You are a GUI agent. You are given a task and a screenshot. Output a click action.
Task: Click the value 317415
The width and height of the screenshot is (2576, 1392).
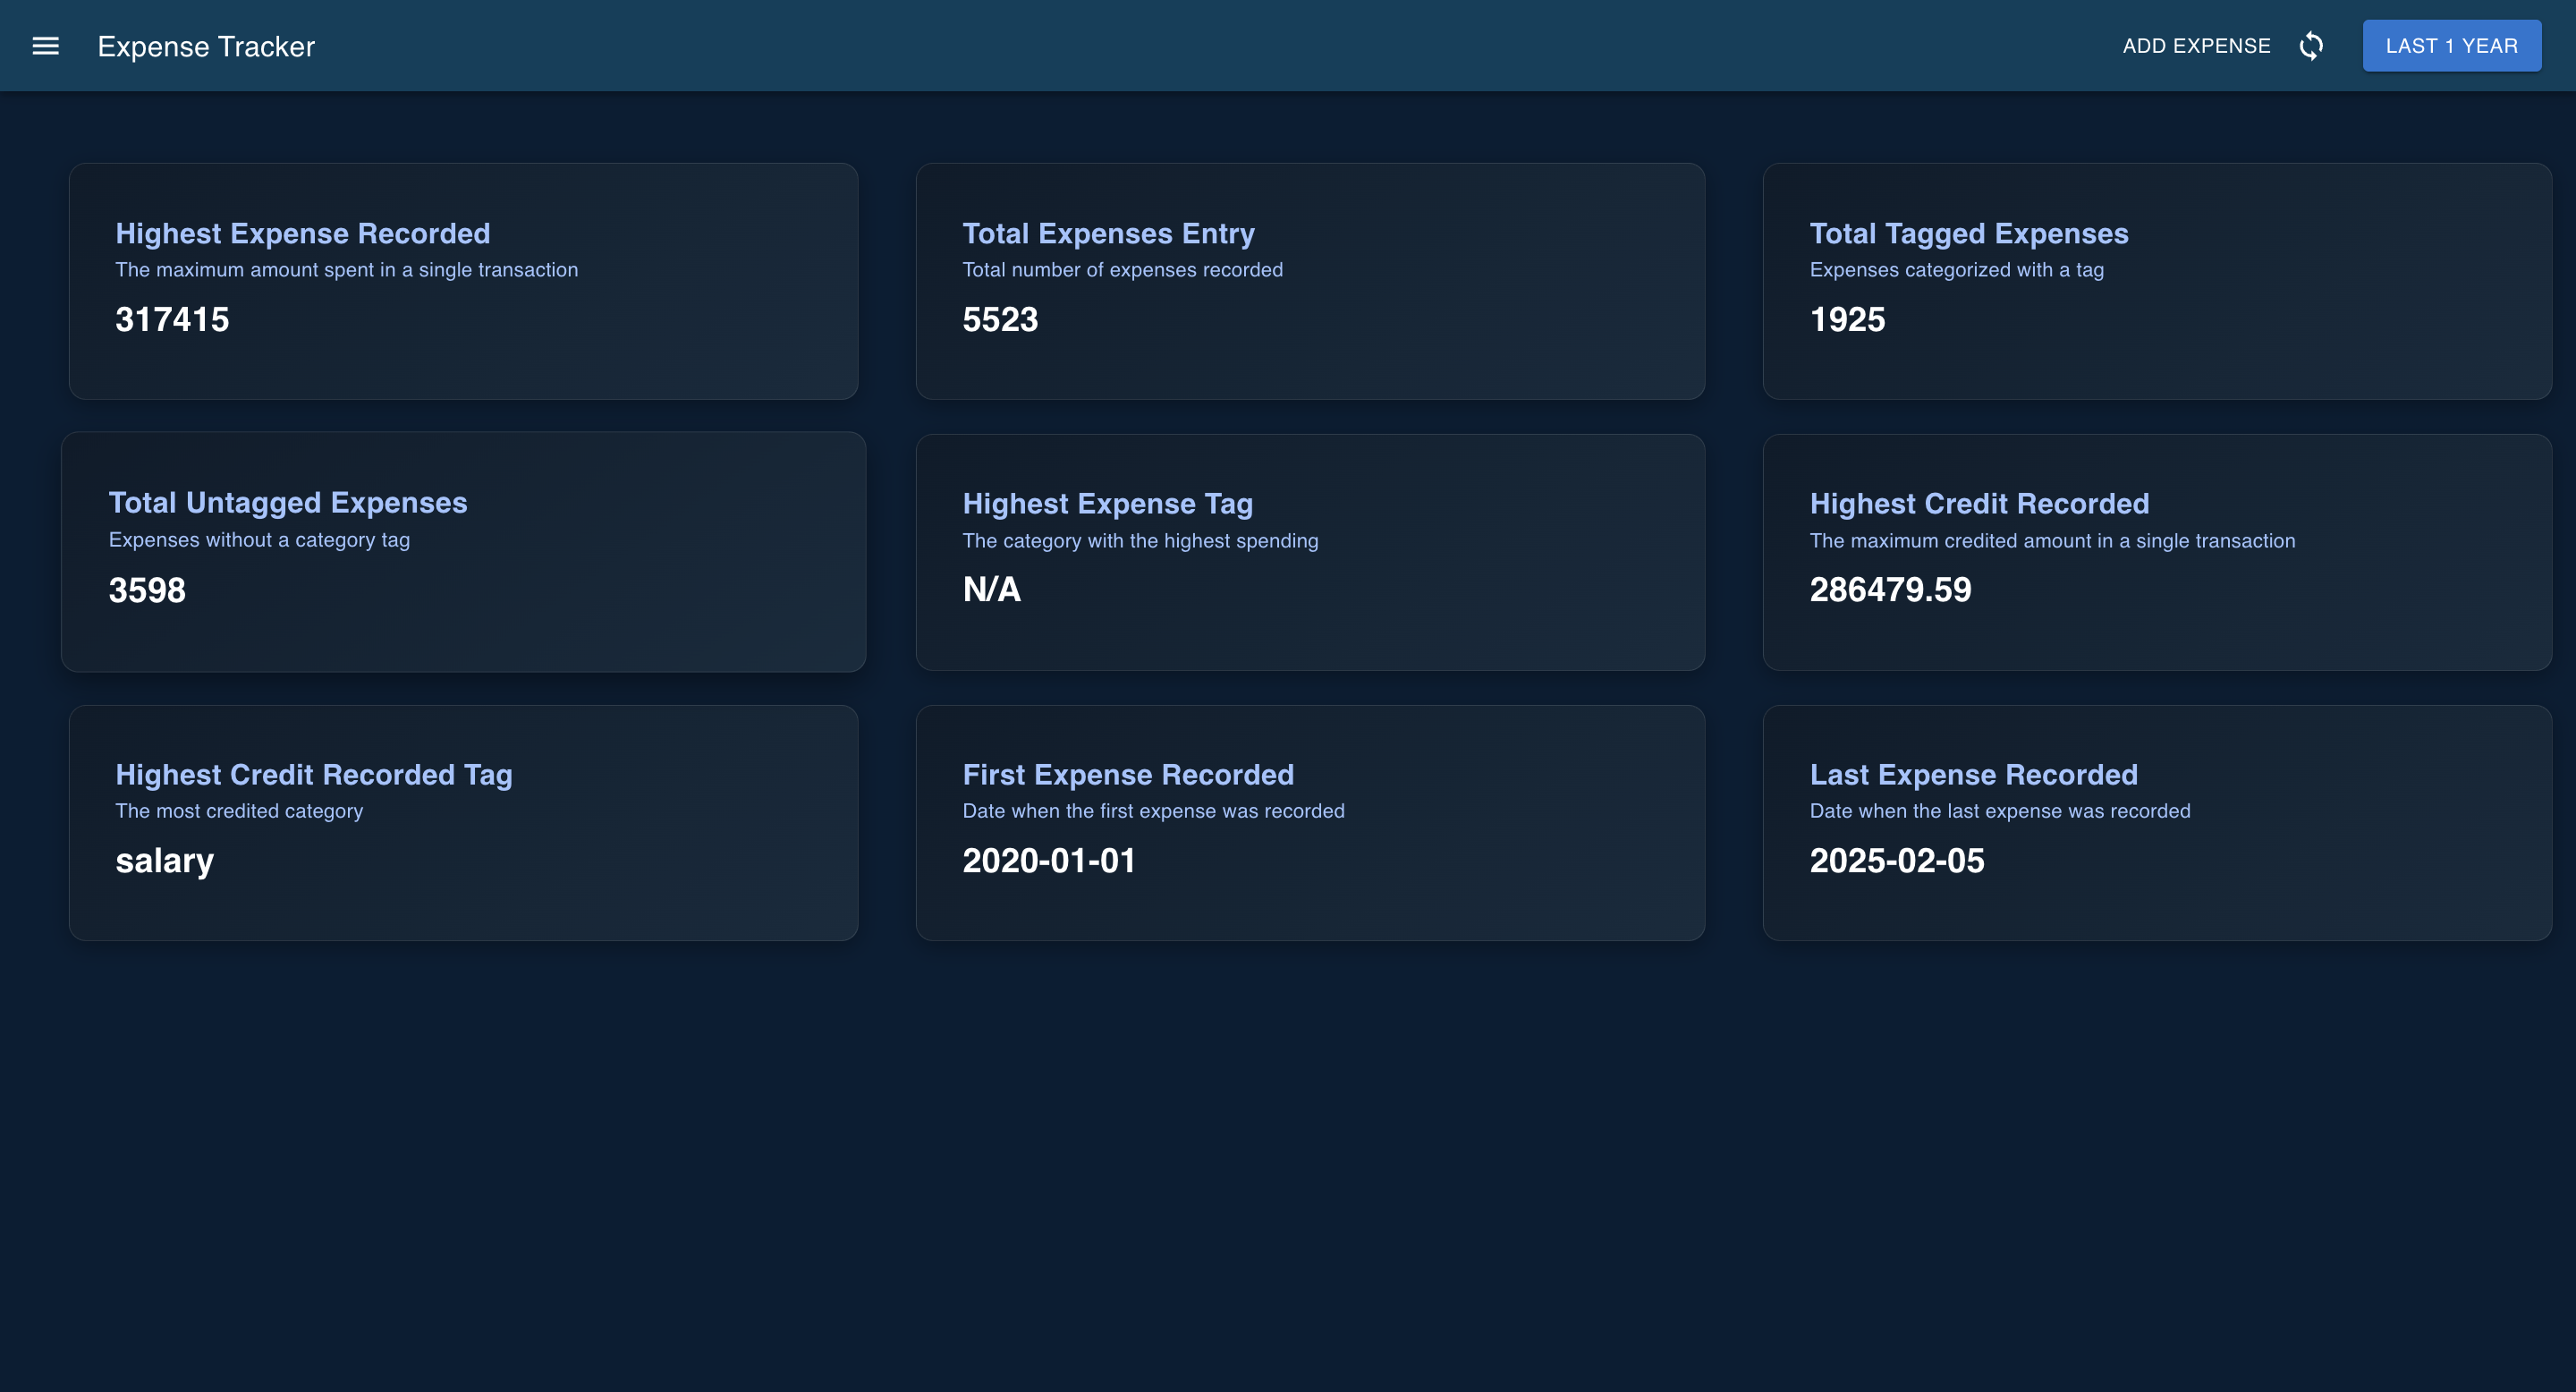click(x=172, y=320)
